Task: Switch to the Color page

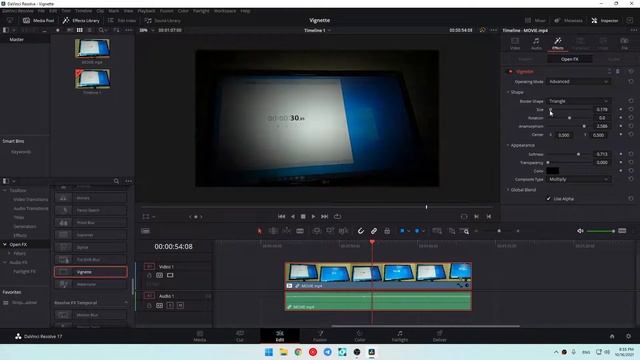Action: pyautogui.click(x=360, y=336)
